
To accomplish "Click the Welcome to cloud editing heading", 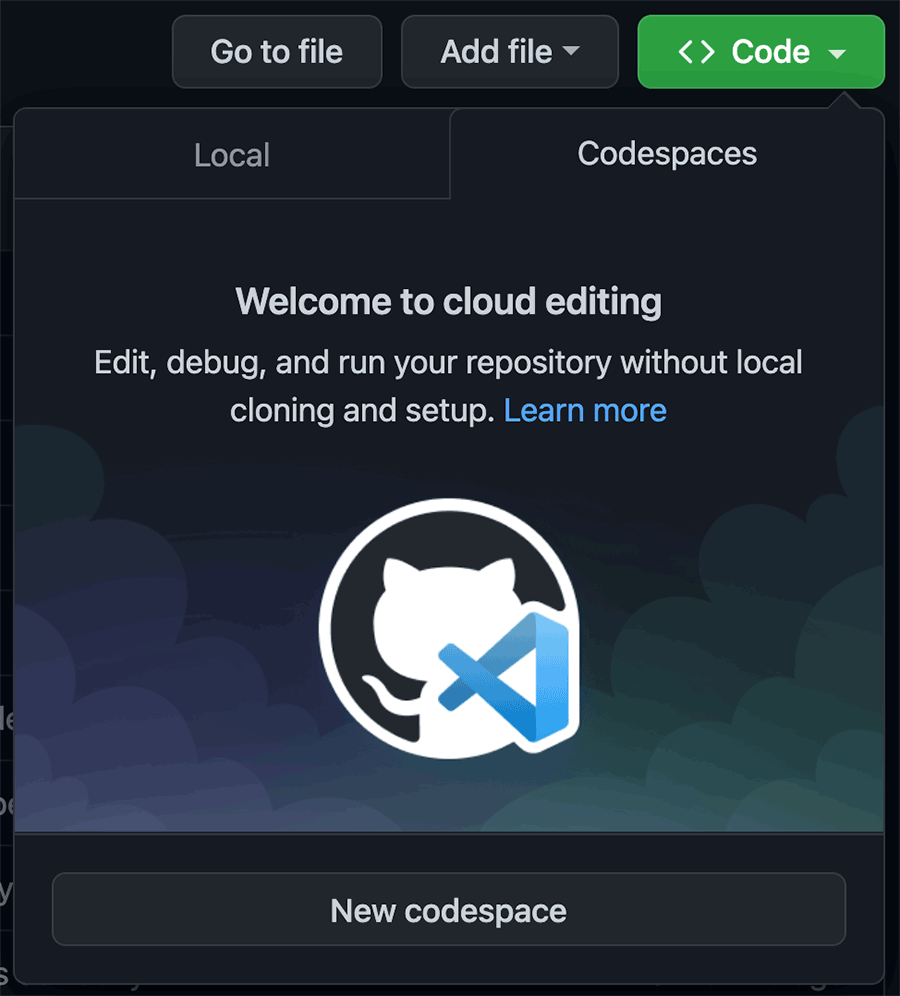I will click(448, 301).
